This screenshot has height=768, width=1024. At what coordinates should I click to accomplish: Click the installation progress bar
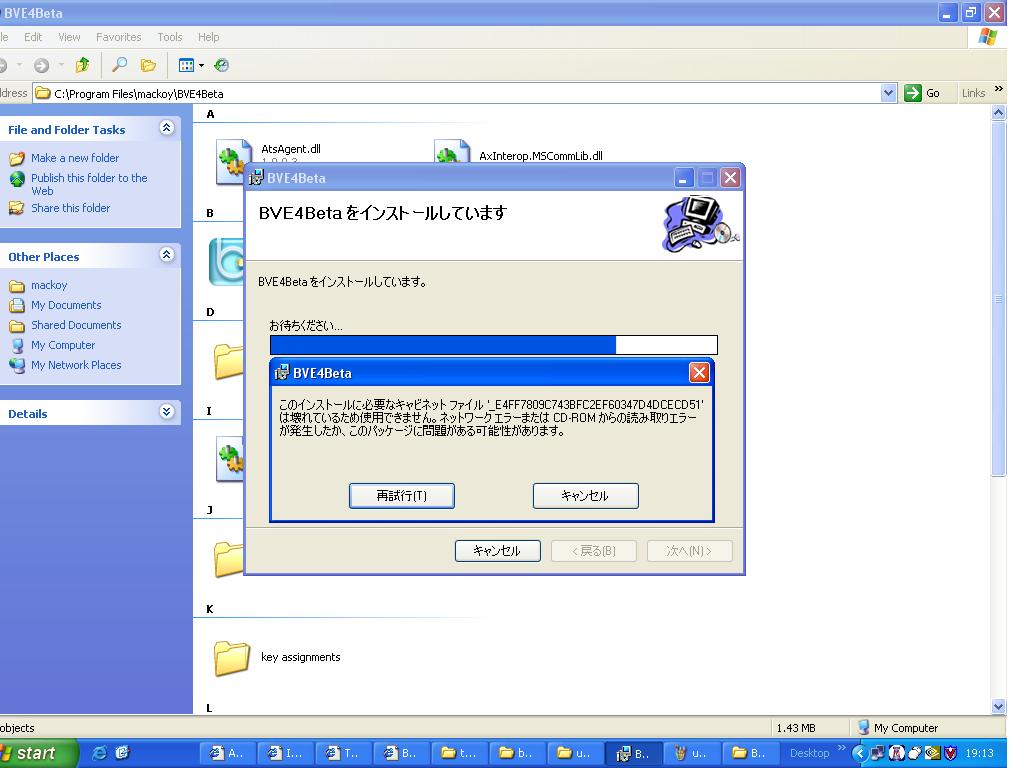[x=494, y=345]
